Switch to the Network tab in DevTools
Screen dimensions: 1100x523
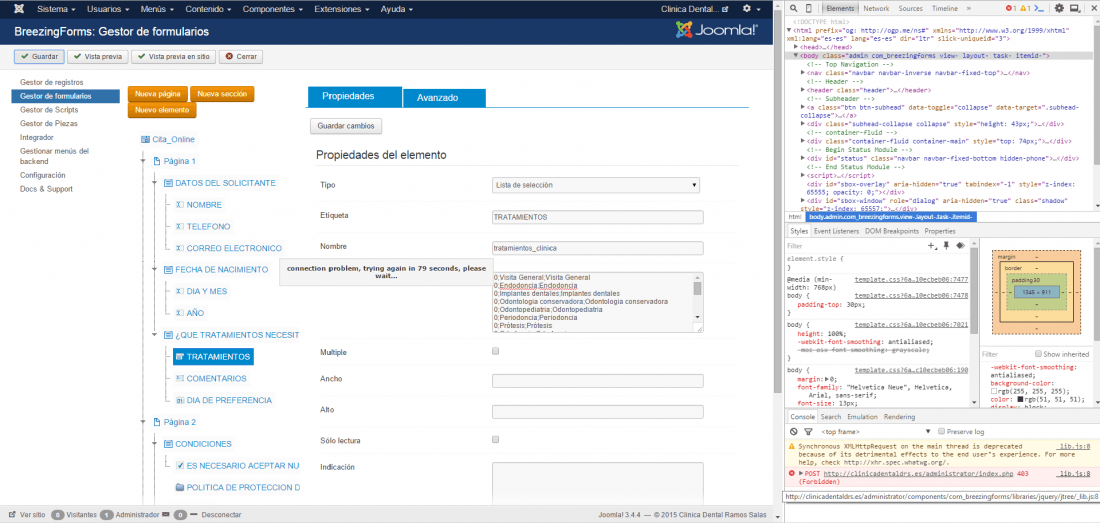click(x=876, y=8)
